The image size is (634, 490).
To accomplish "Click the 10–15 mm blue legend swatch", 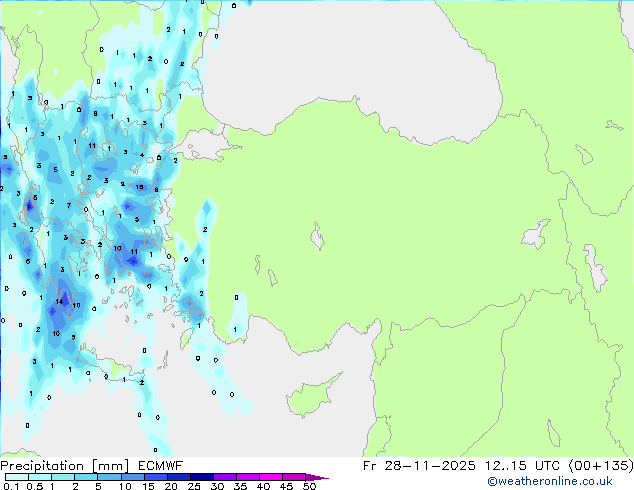I will click(133, 477).
